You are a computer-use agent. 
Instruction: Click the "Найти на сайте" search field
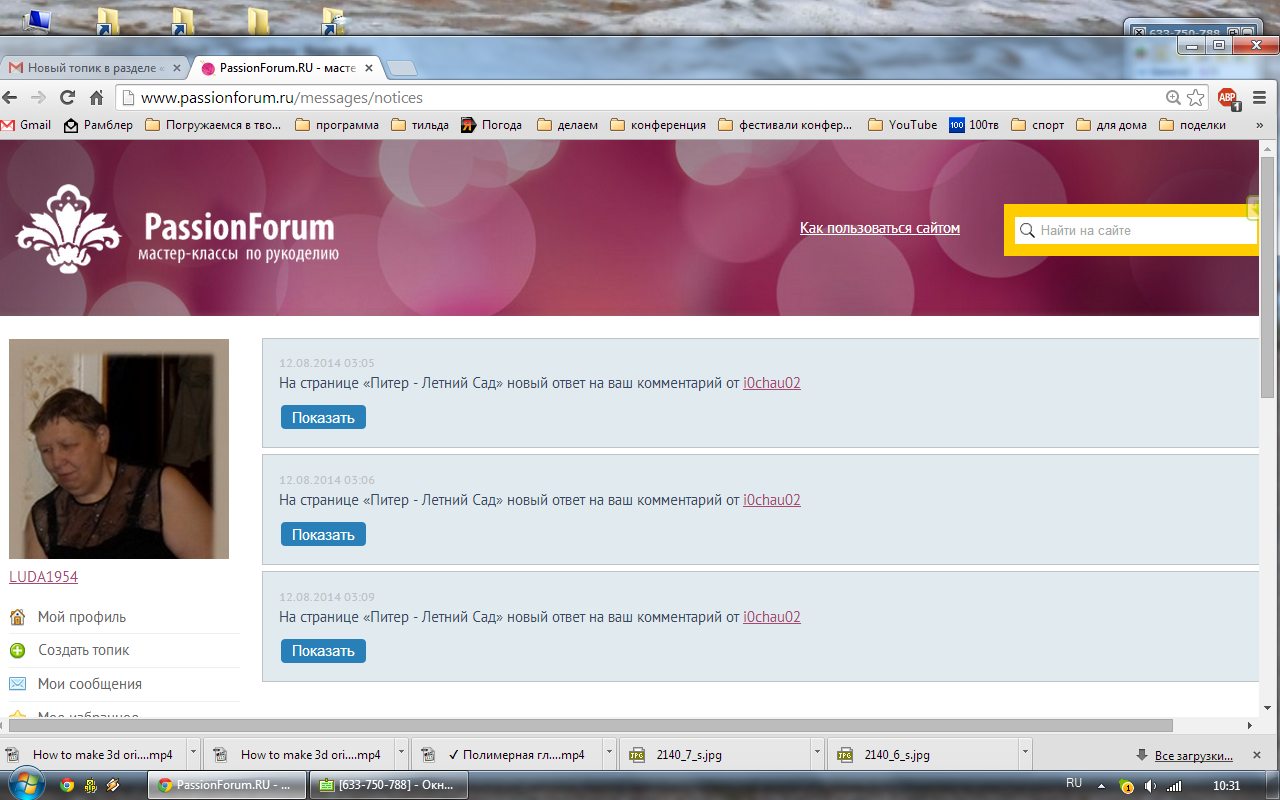[x=1136, y=230]
